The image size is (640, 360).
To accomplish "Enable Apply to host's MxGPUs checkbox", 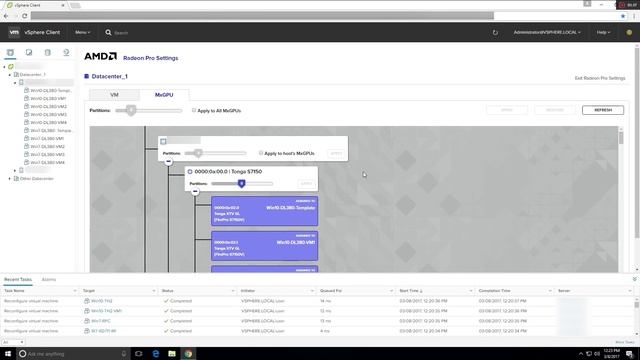I will click(x=261, y=153).
